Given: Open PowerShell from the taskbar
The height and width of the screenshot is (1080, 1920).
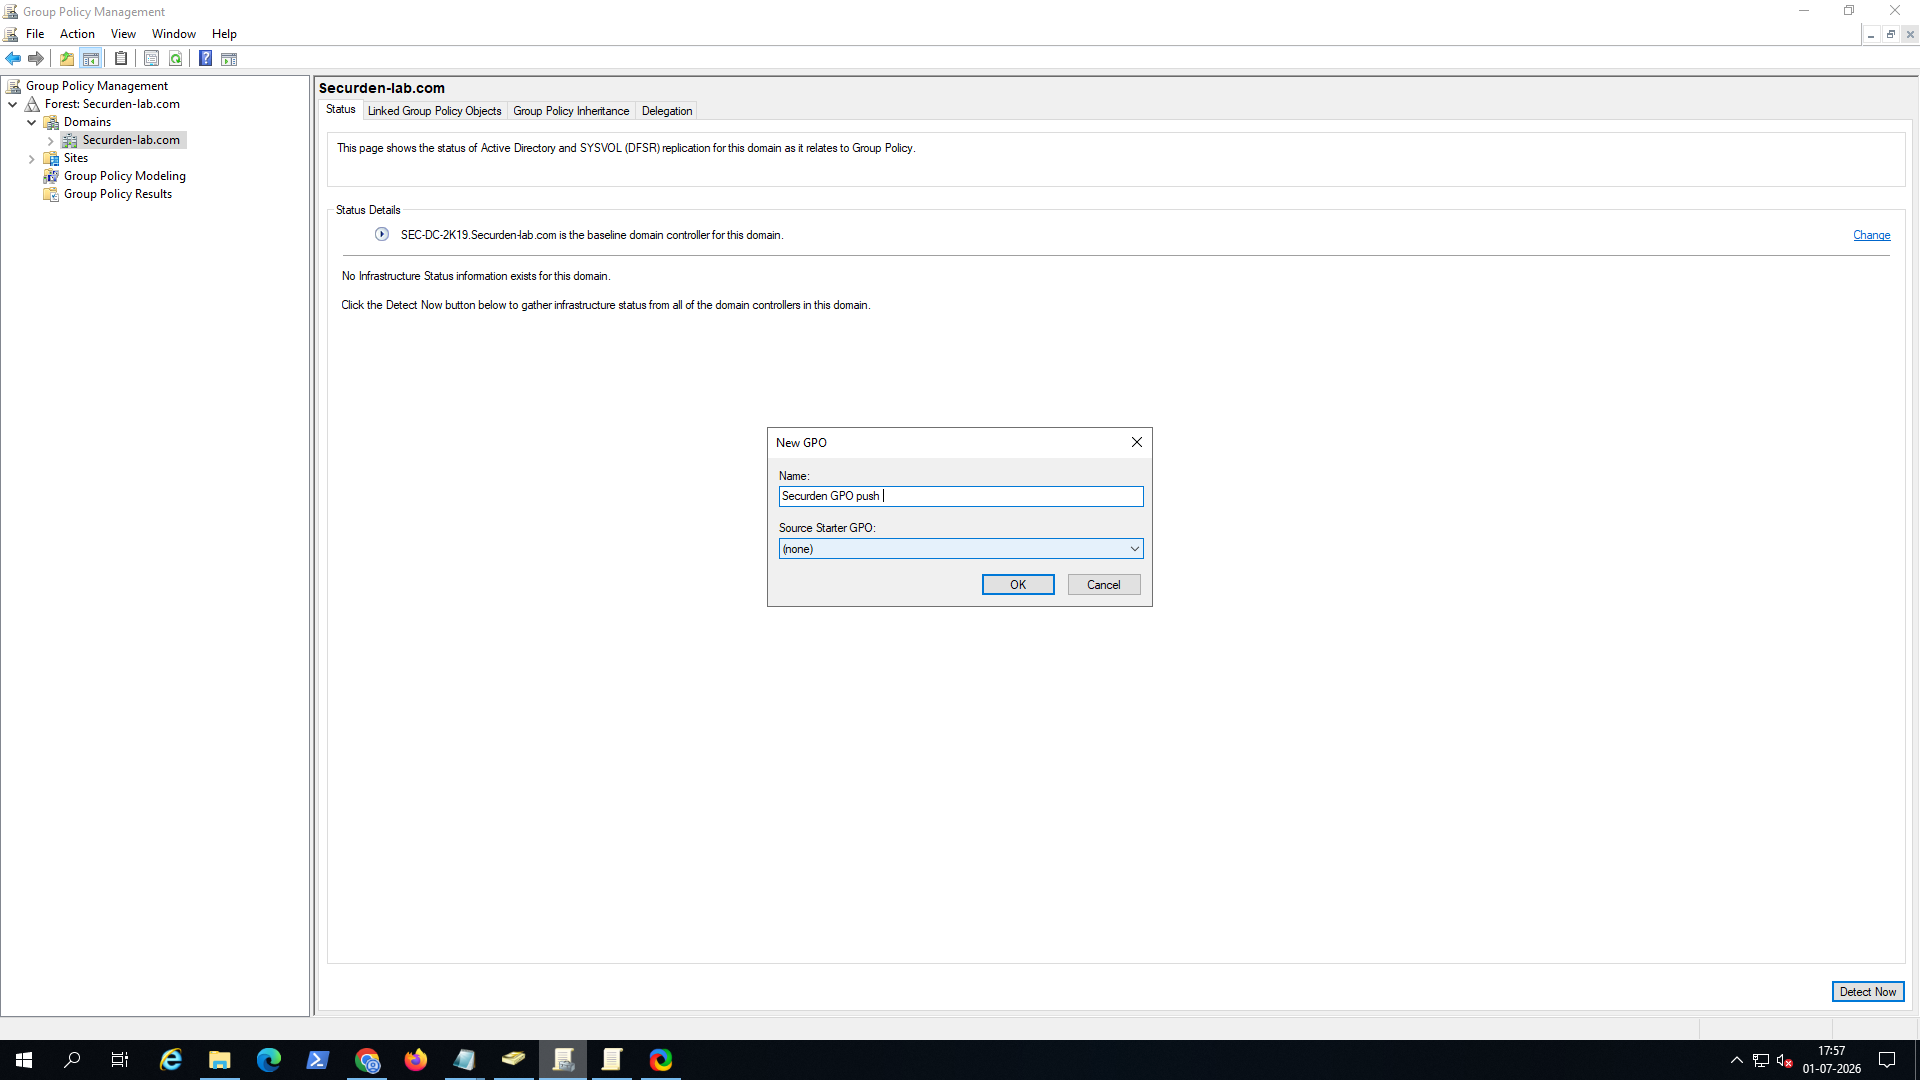Looking at the screenshot, I should click(318, 1060).
